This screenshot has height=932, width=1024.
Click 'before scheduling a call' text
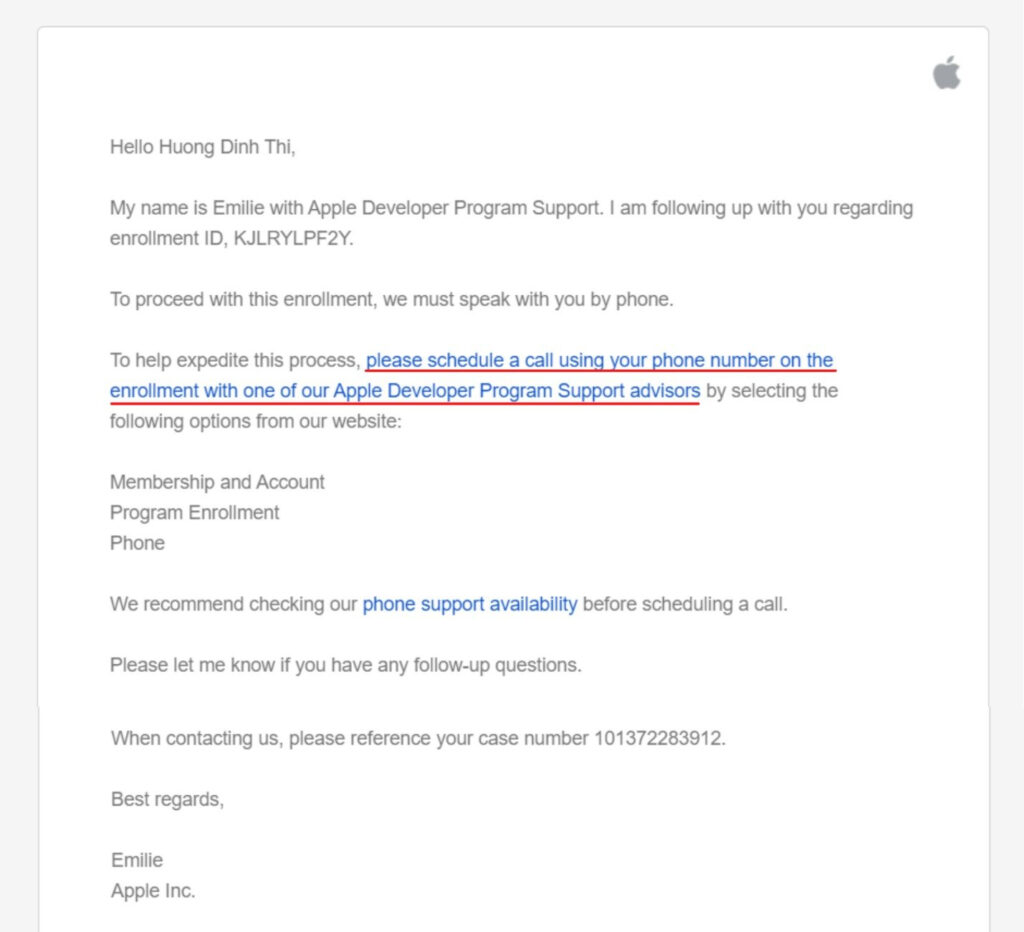[684, 604]
